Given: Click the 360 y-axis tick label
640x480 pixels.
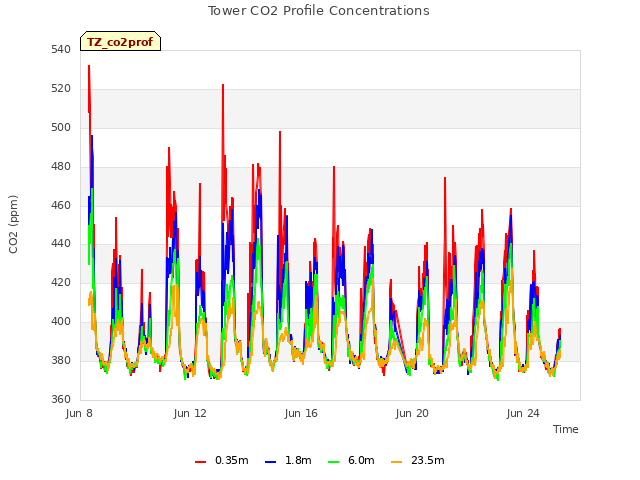Looking at the screenshot, I should point(61,399).
